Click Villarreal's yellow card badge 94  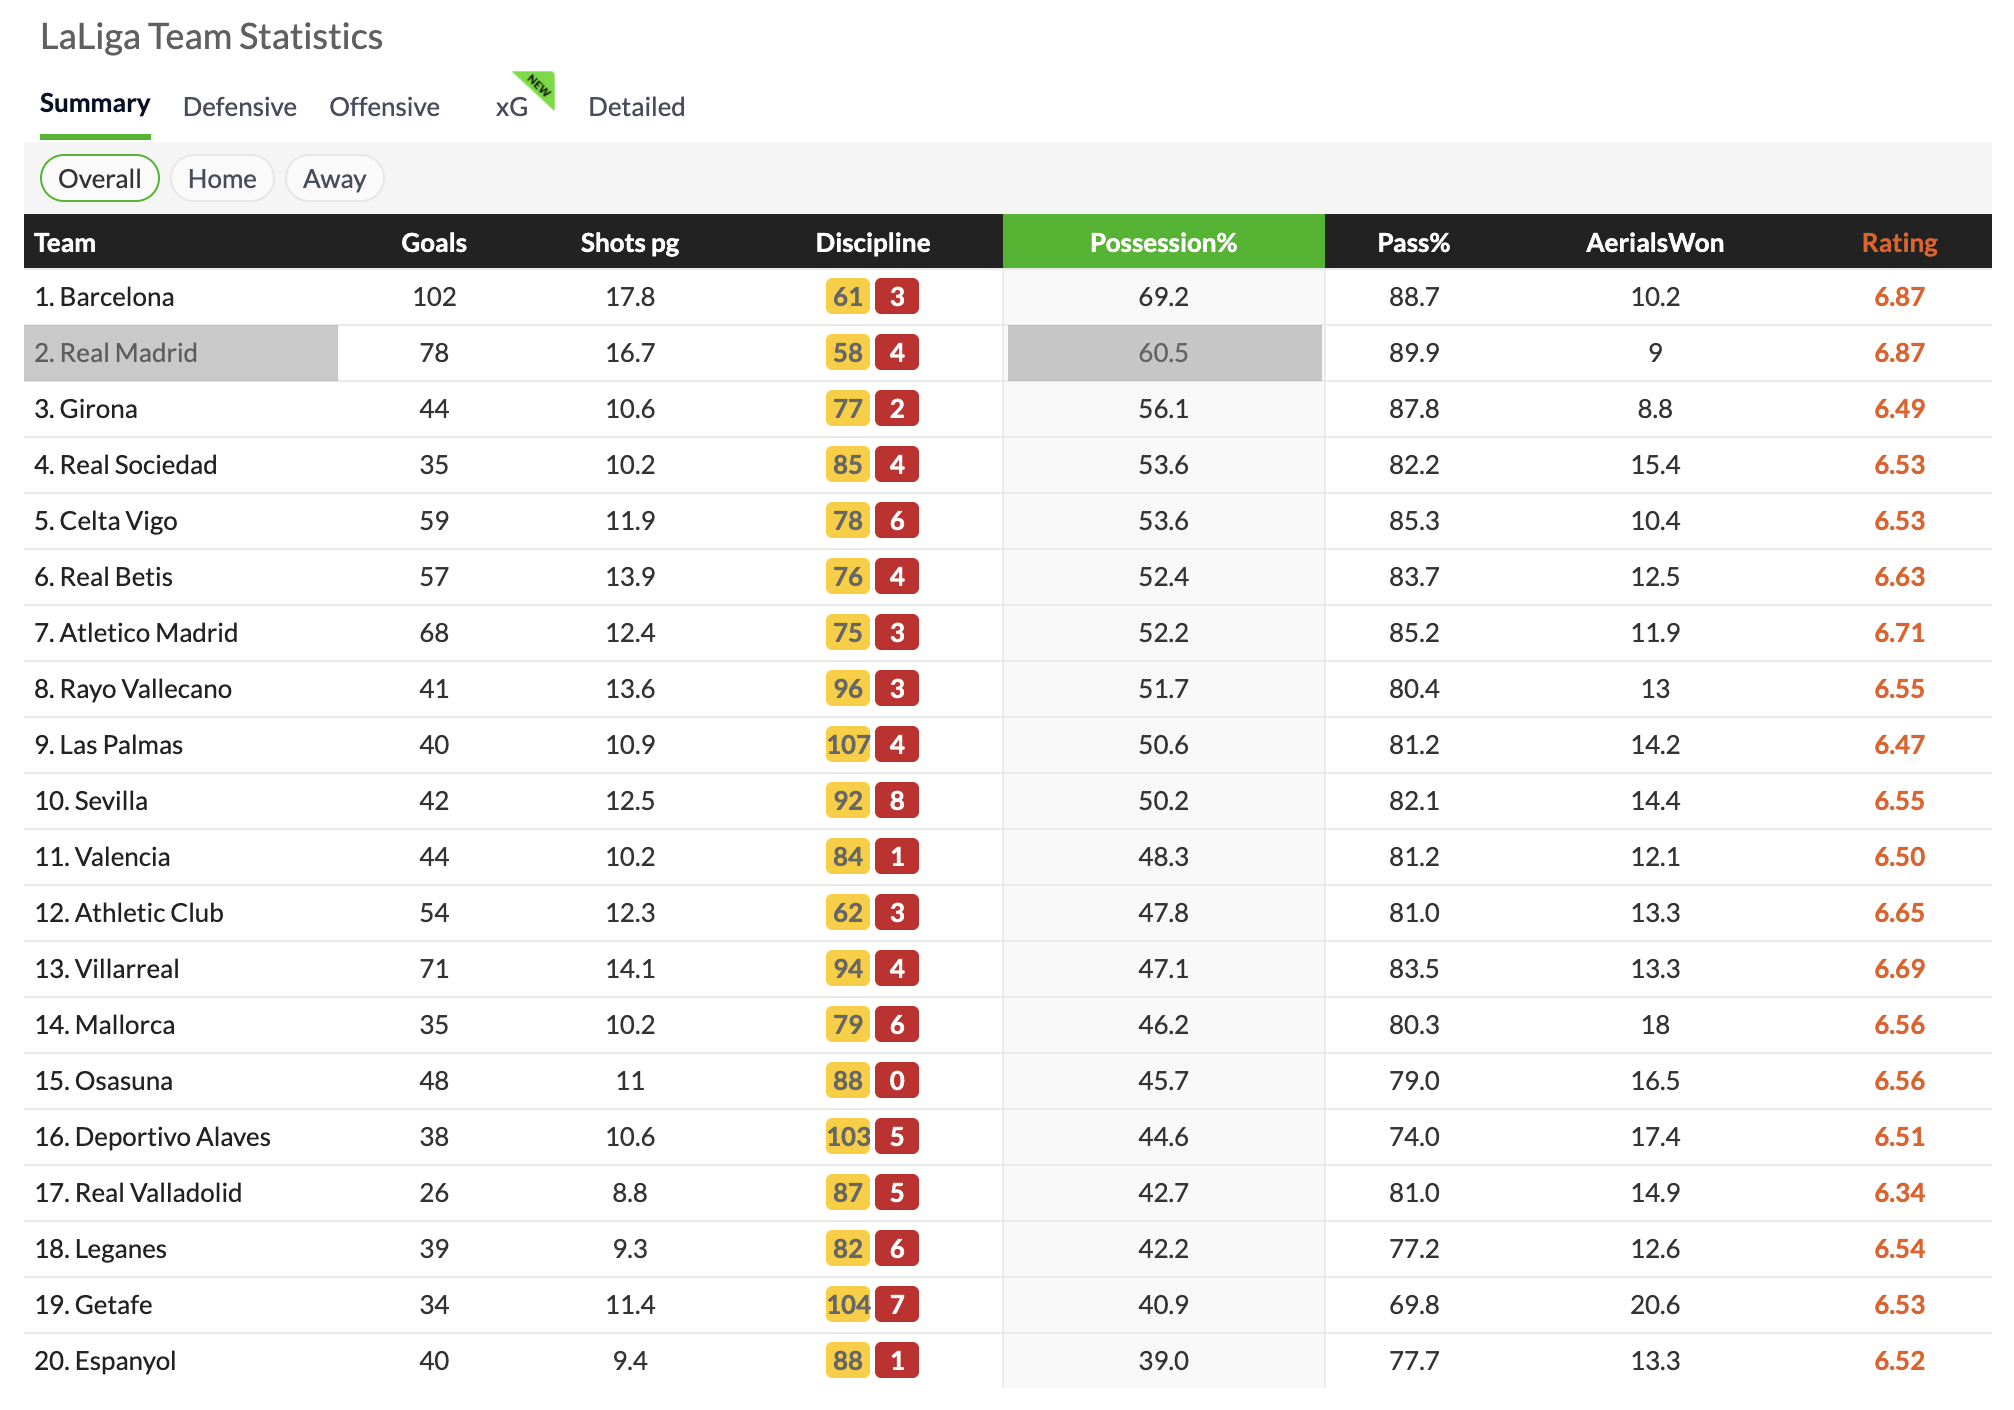(848, 969)
